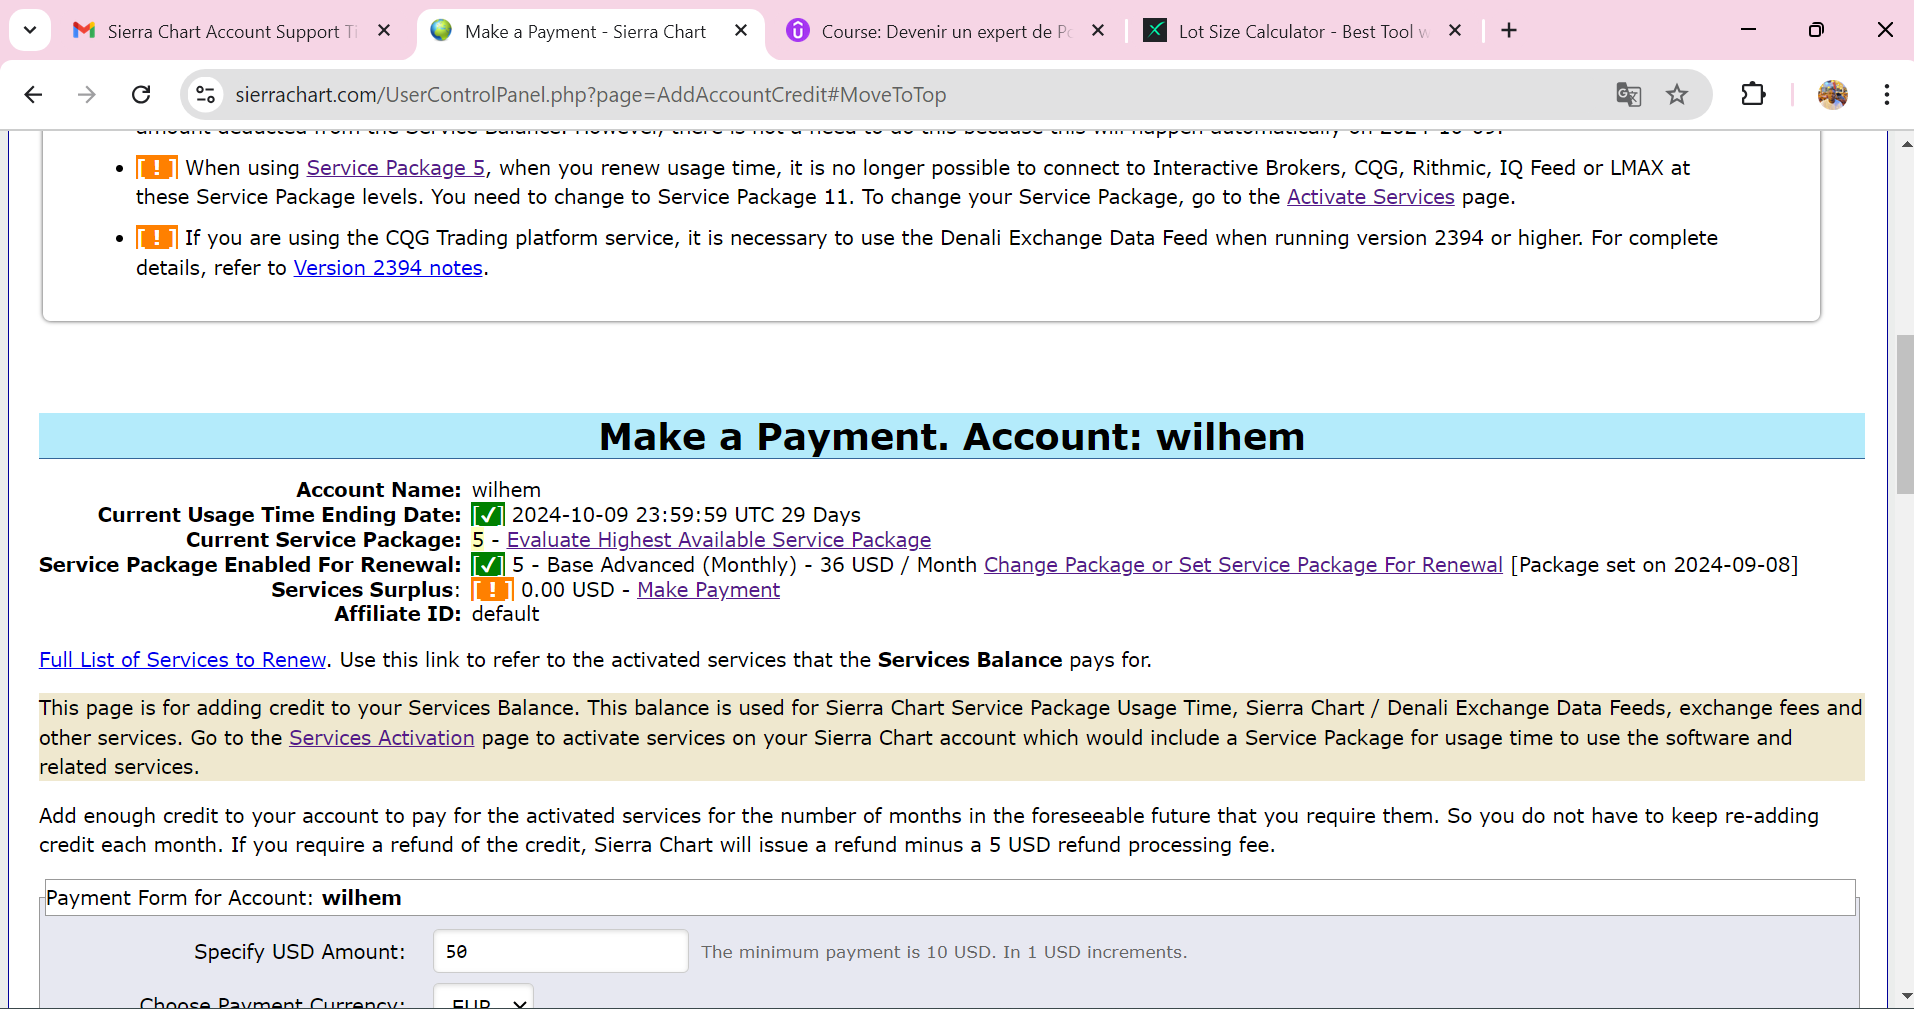Click the page vertical scrollbar thumb
The image size is (1914, 1009).
1905,415
